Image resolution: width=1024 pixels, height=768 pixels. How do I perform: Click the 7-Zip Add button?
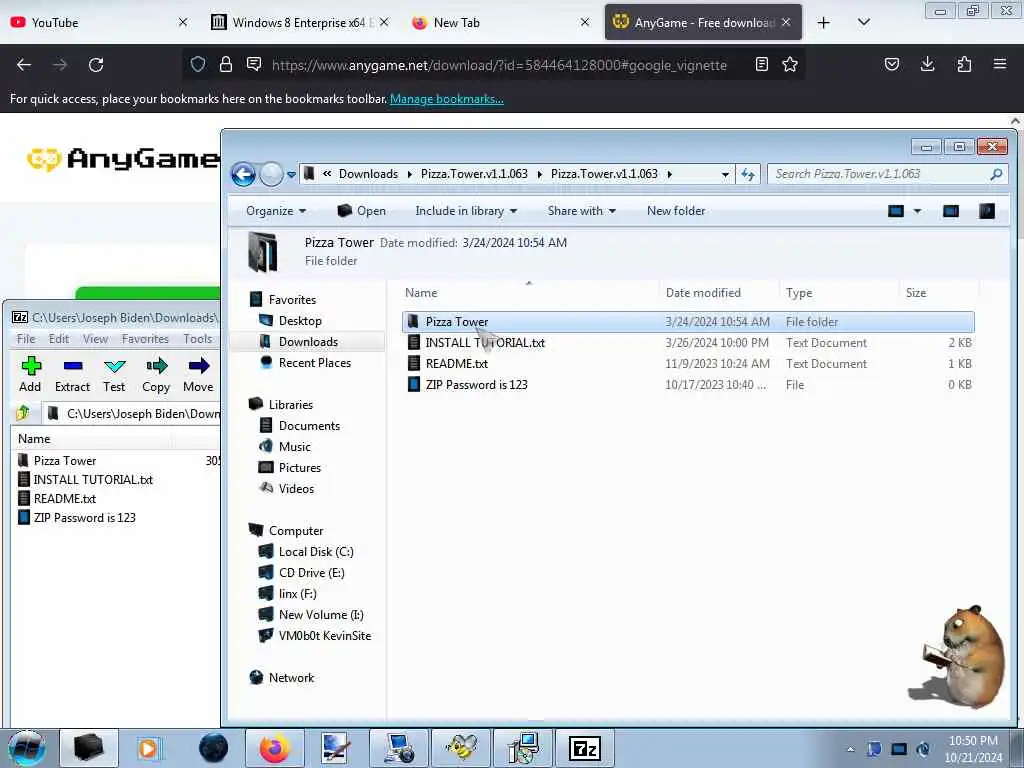[x=30, y=374]
